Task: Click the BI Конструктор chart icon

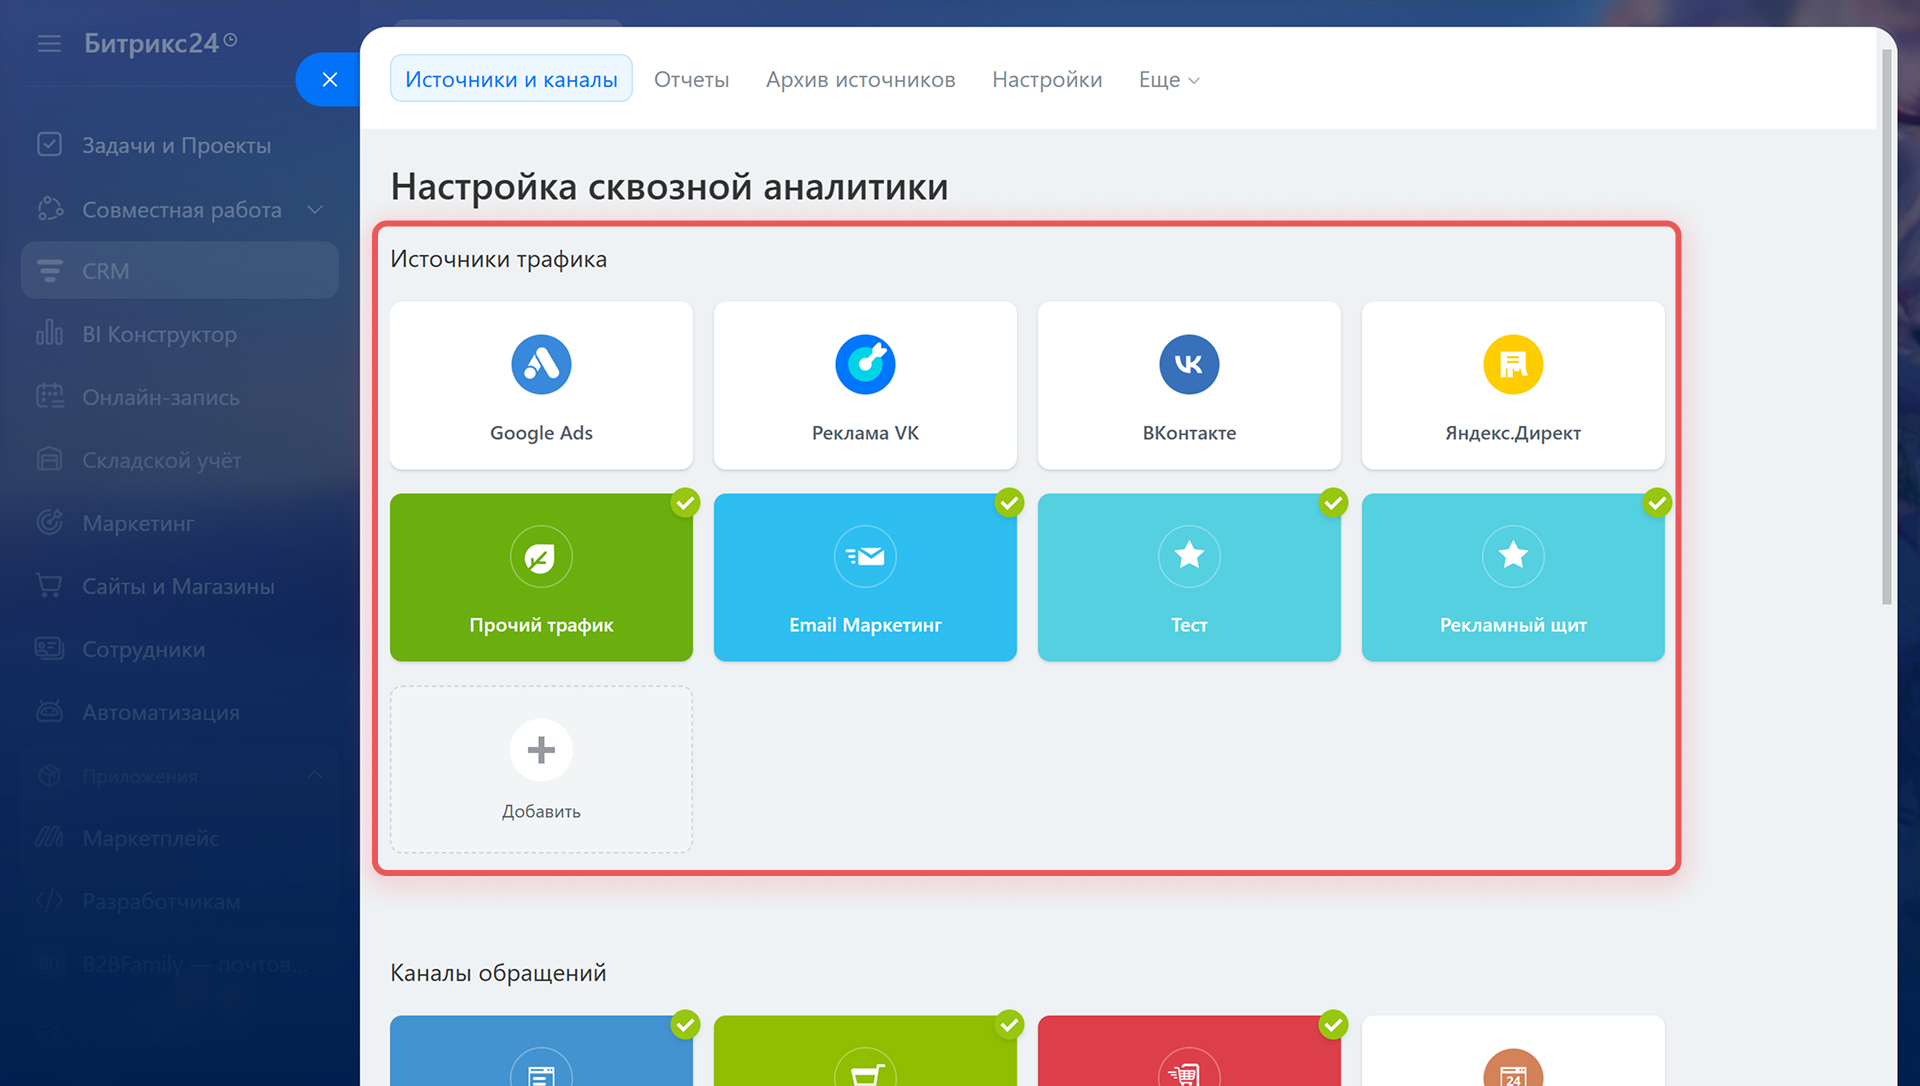Action: coord(49,333)
